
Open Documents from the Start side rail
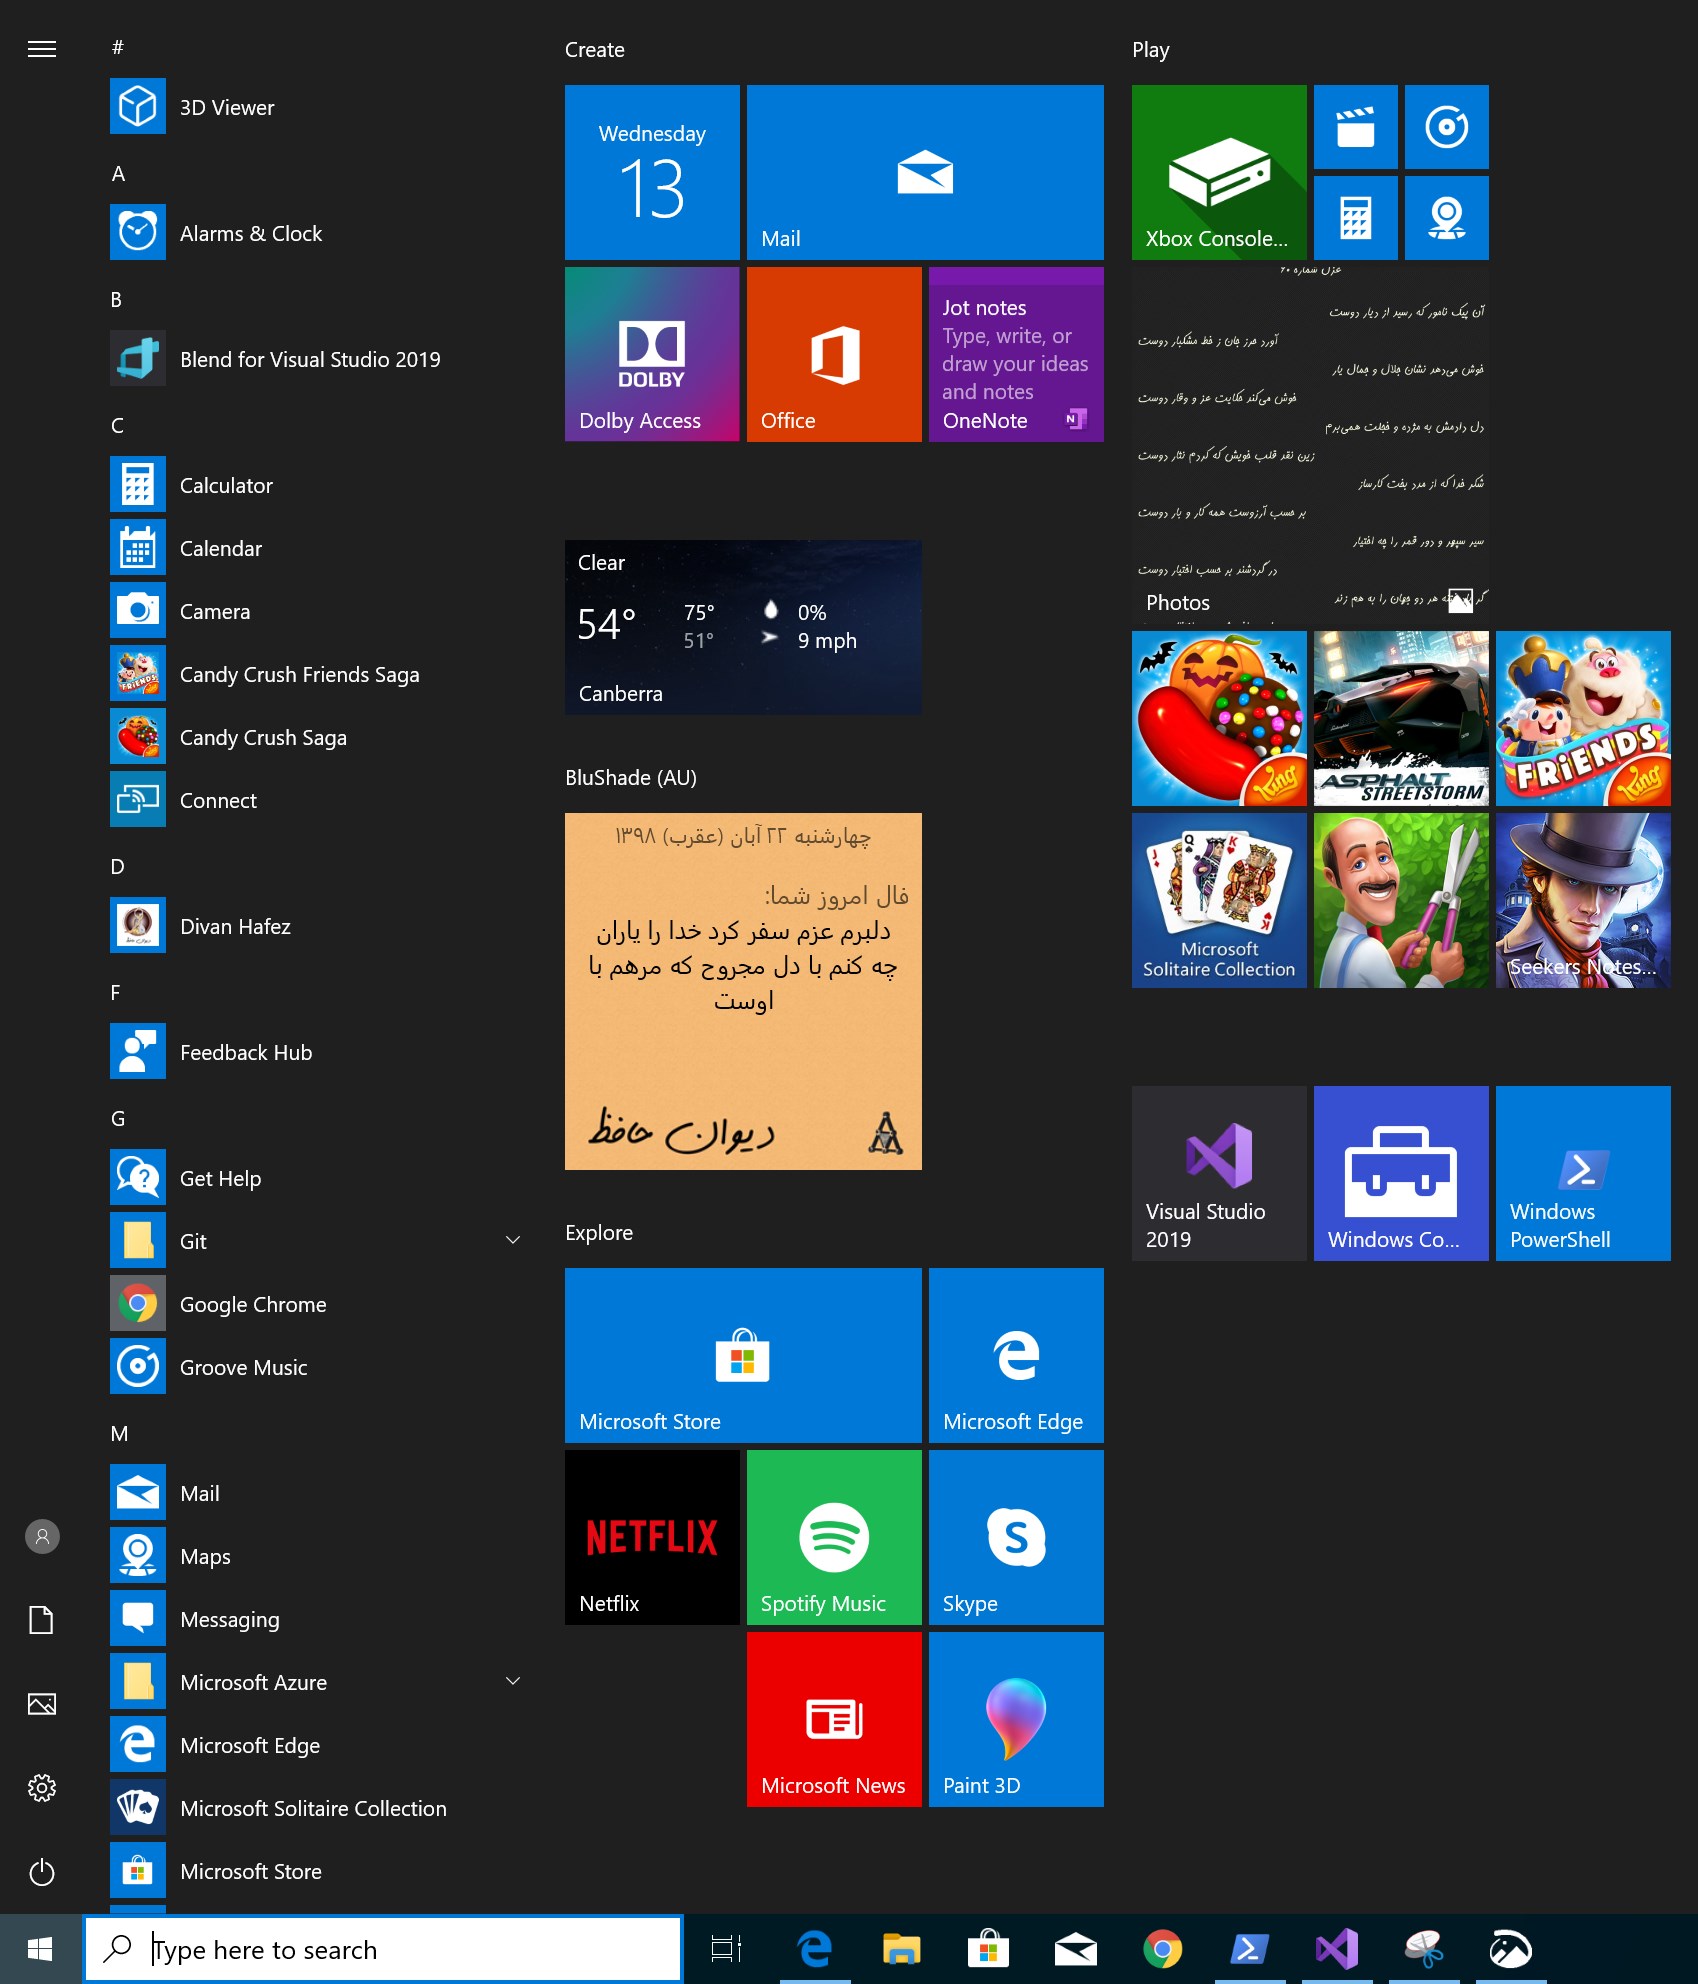click(x=42, y=1620)
